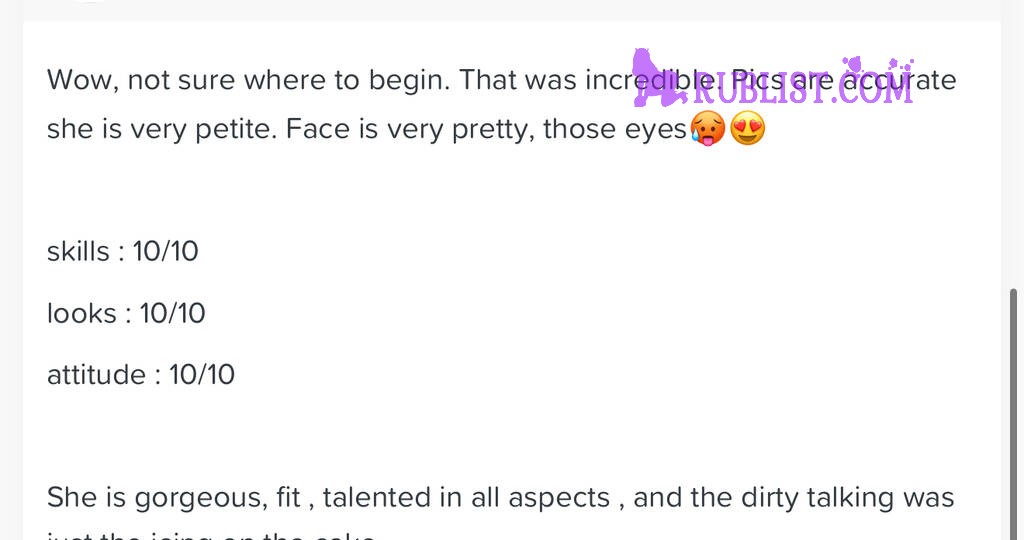Click the 'looks : 10/10' rating line
This screenshot has height=540, width=1024.
(x=126, y=313)
